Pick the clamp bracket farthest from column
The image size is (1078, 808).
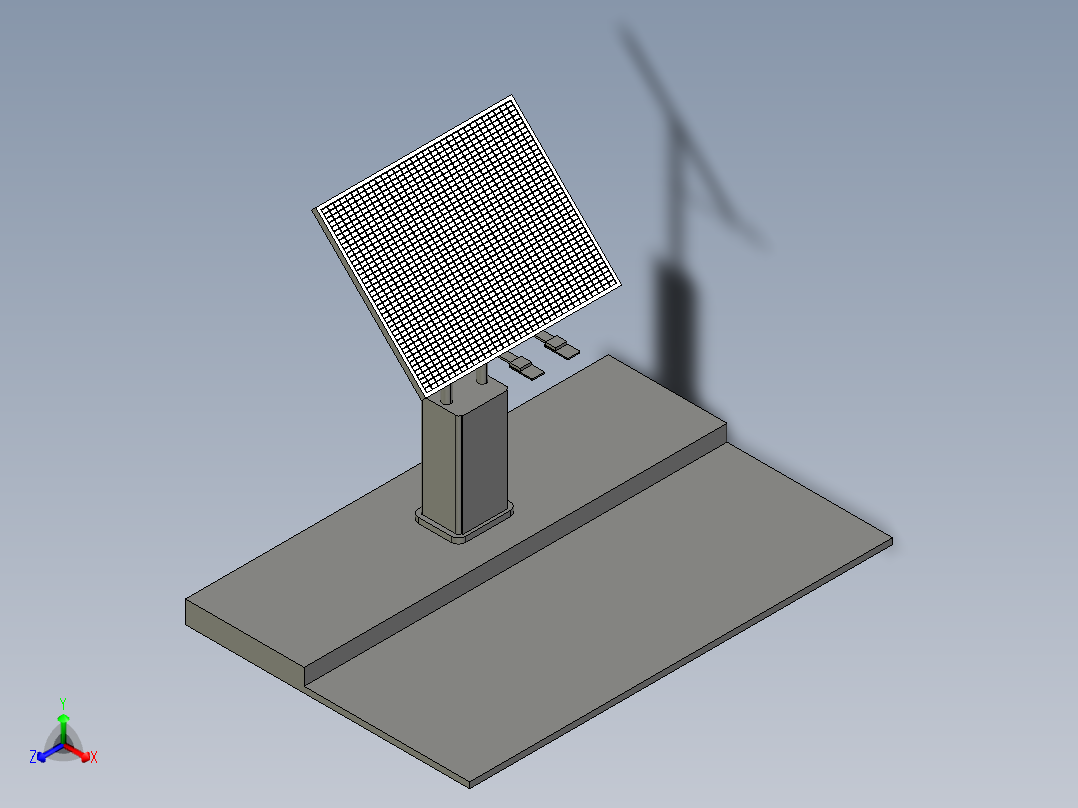pyautogui.click(x=558, y=345)
